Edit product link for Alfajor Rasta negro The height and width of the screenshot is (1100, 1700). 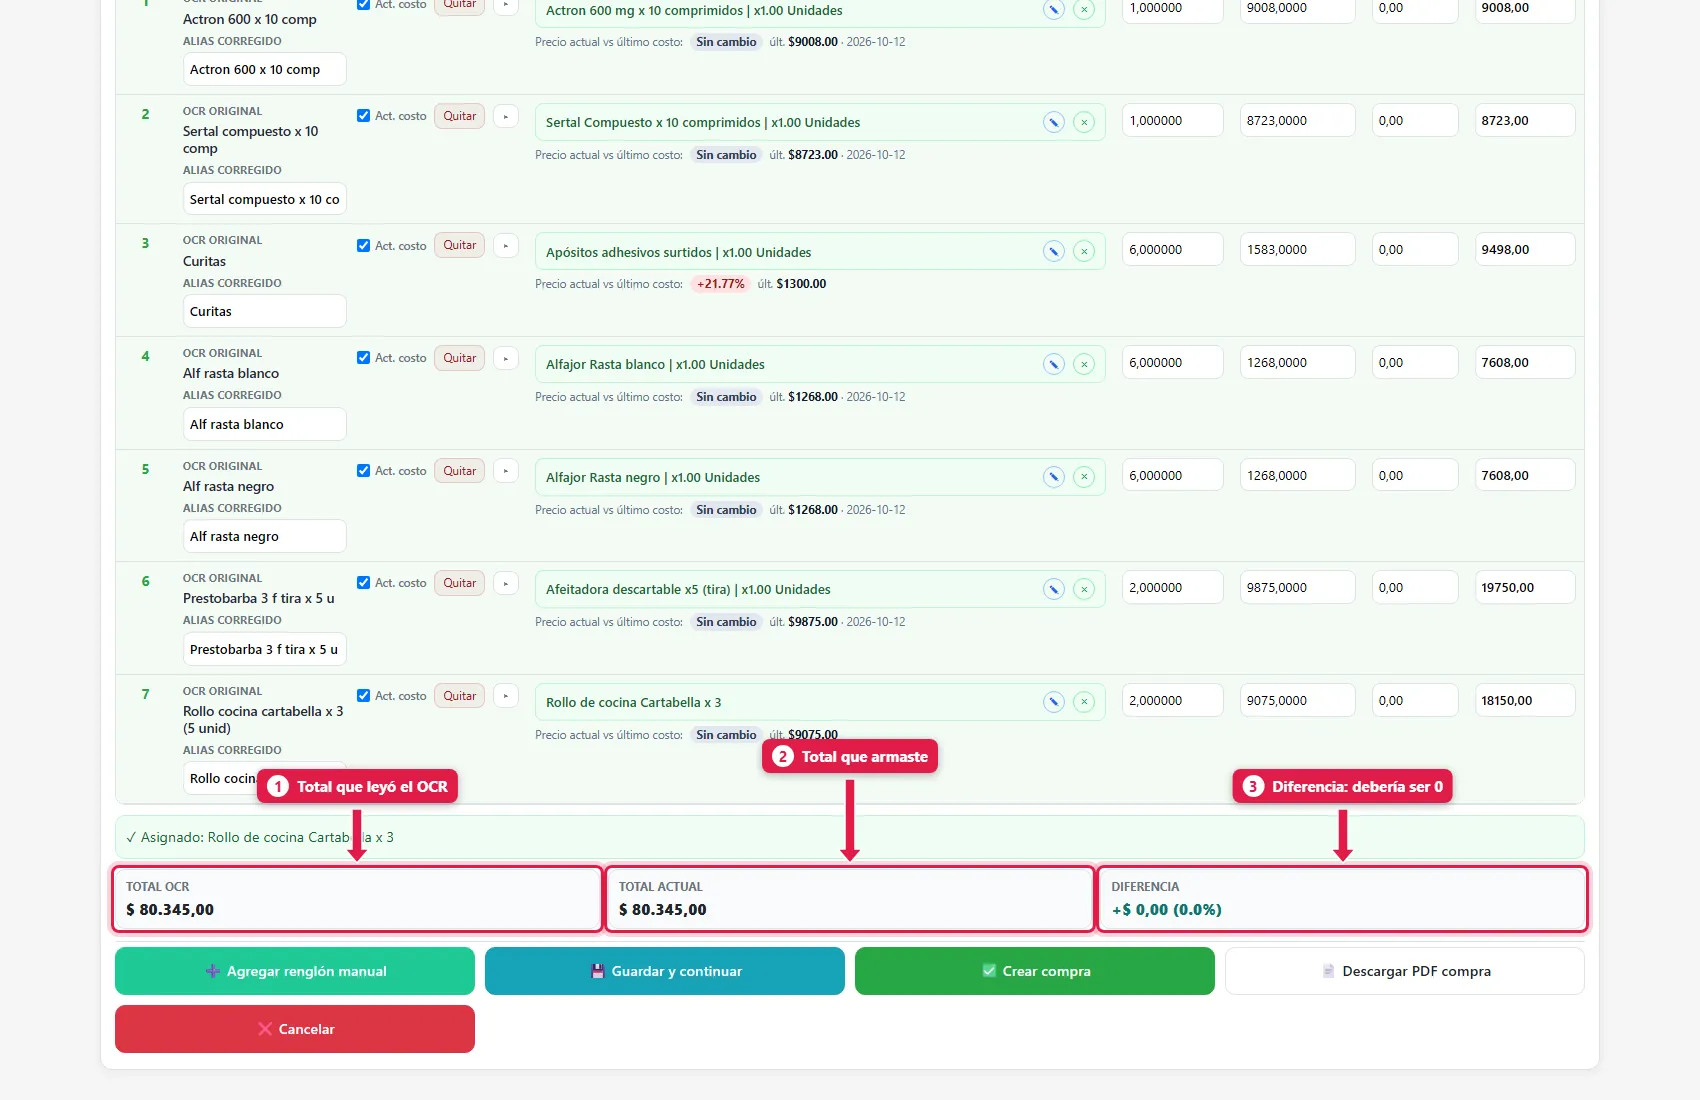coord(1053,477)
